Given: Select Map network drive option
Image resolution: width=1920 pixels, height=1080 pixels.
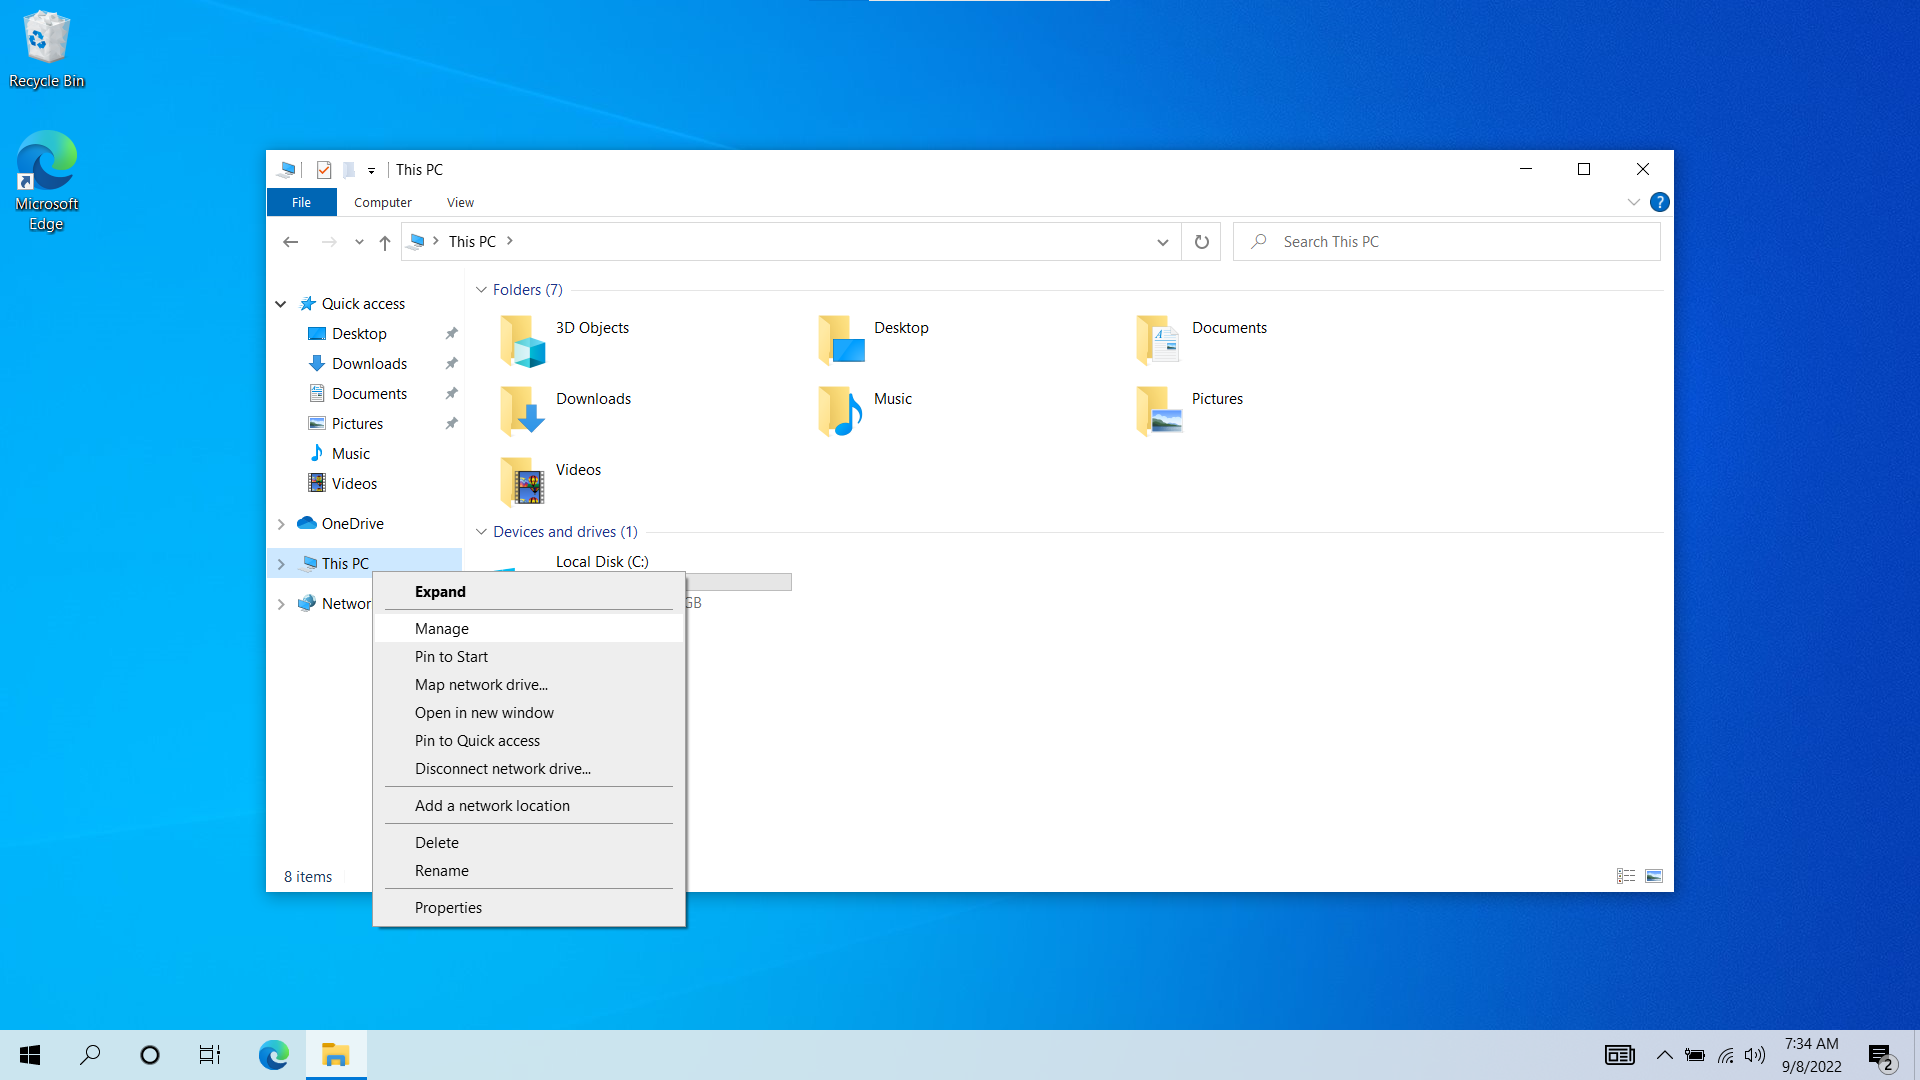Looking at the screenshot, I should coord(481,684).
